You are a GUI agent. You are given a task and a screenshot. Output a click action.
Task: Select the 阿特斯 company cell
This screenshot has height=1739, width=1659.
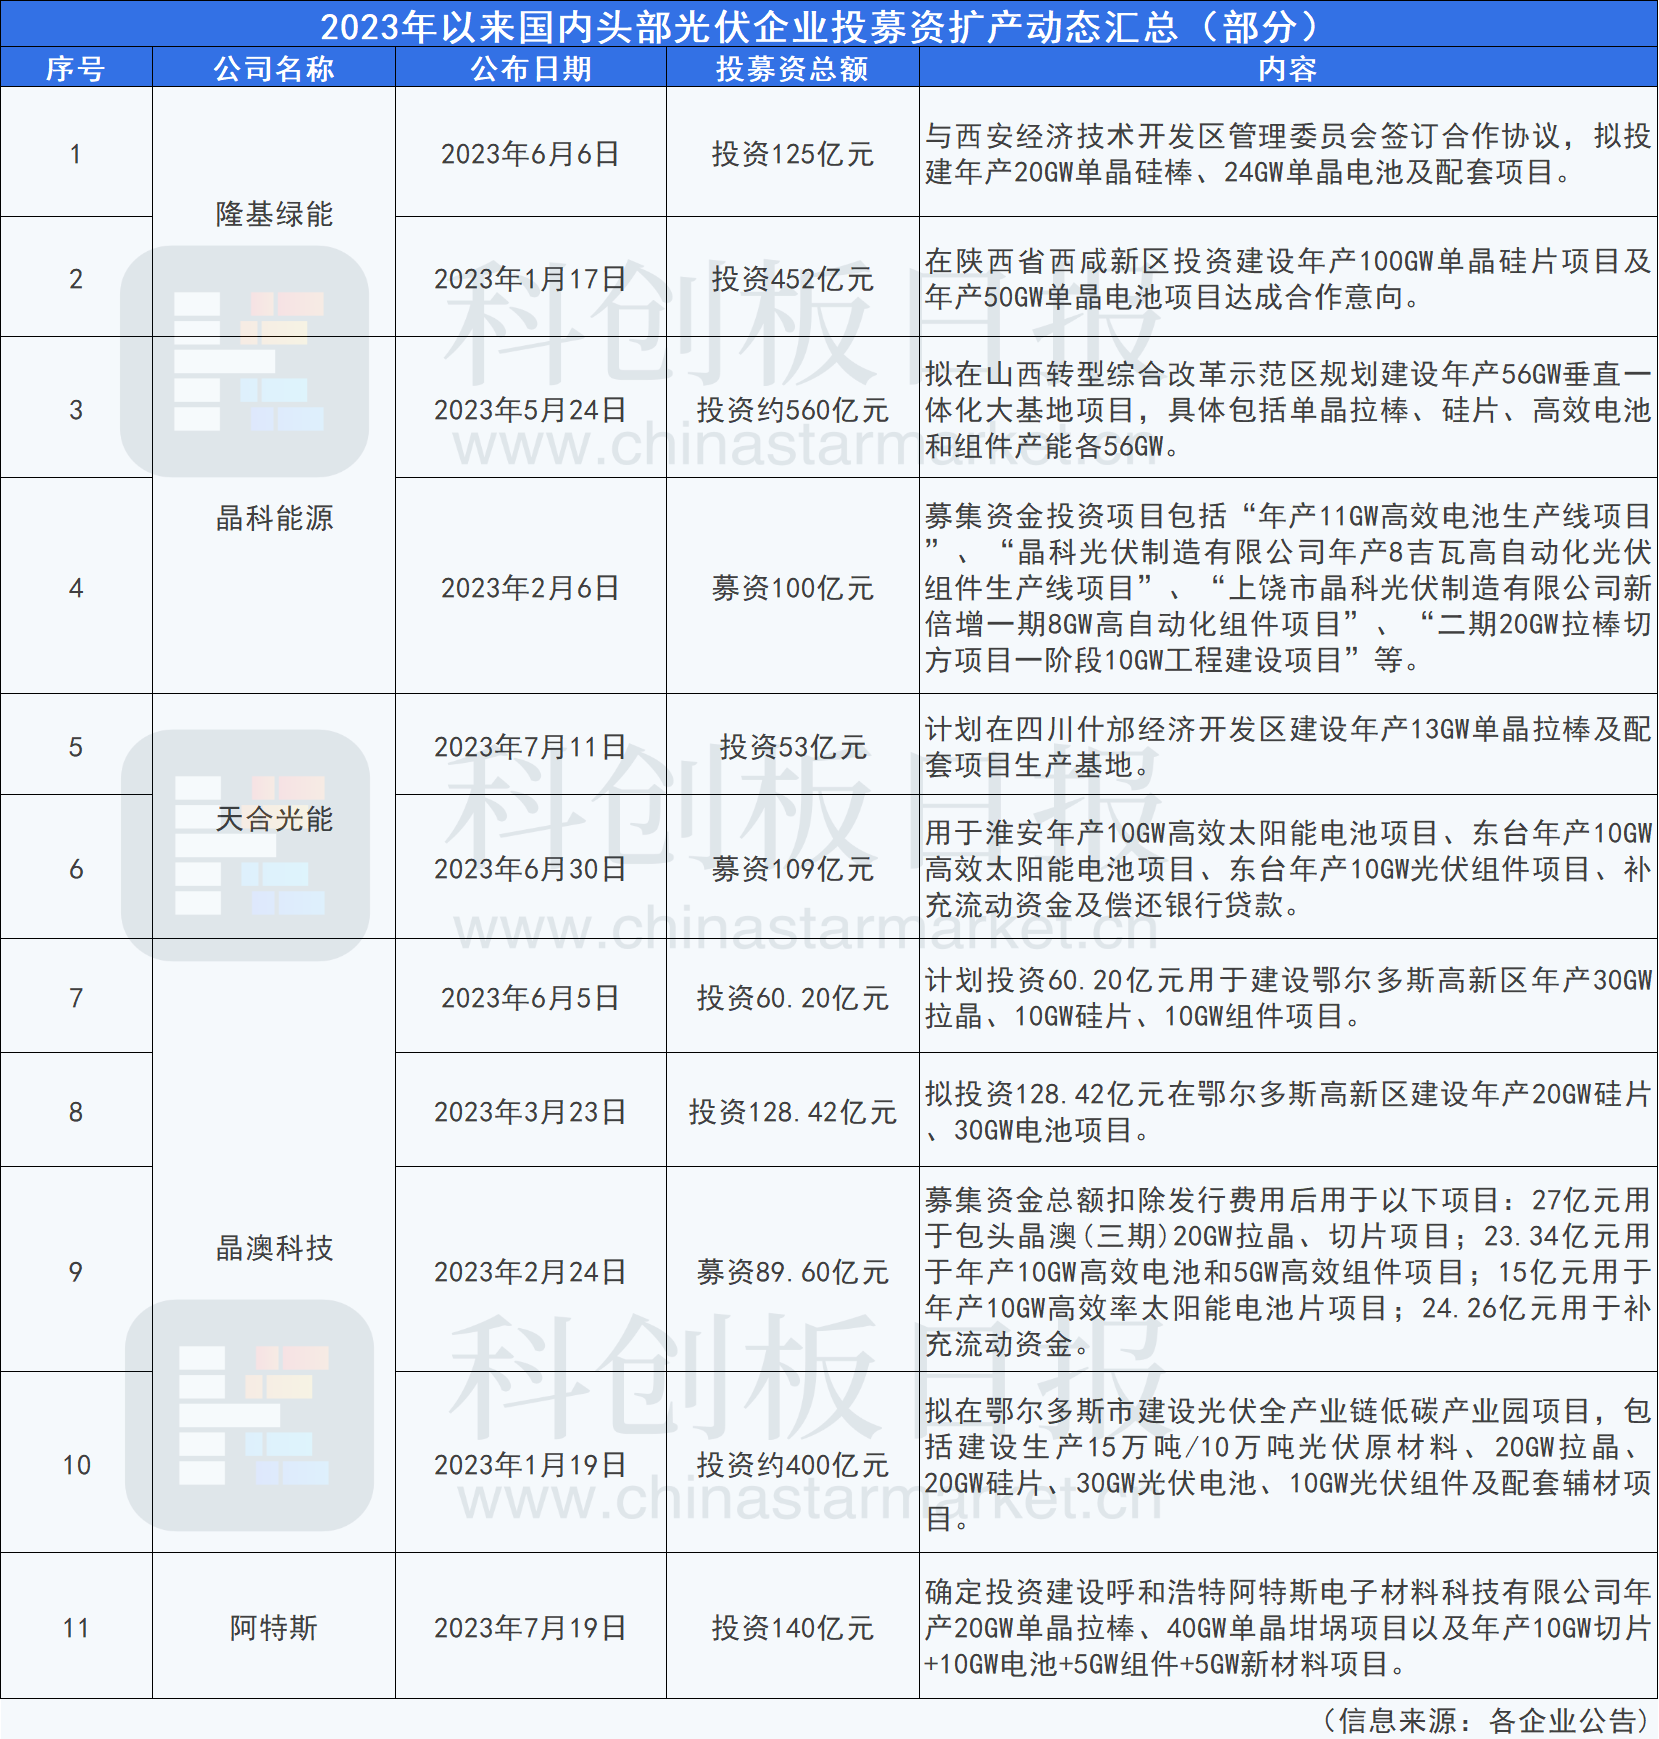coord(274,1627)
